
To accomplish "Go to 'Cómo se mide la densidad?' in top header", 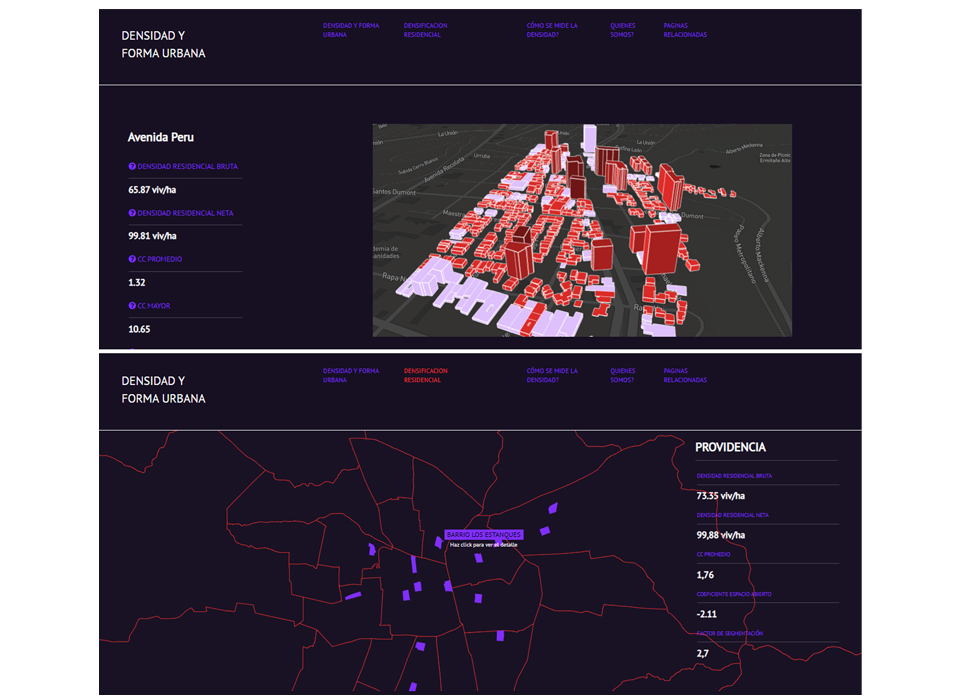I will [x=552, y=30].
